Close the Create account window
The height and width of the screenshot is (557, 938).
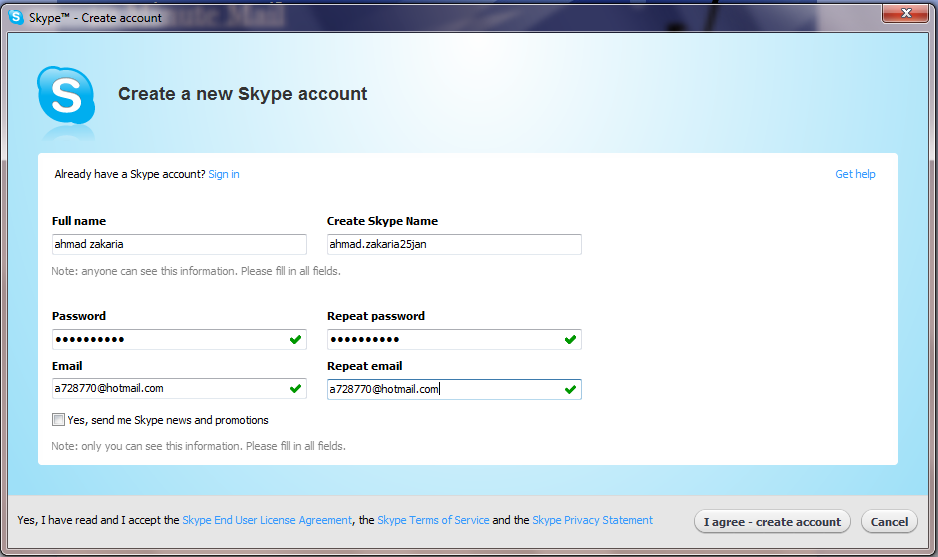(x=906, y=13)
